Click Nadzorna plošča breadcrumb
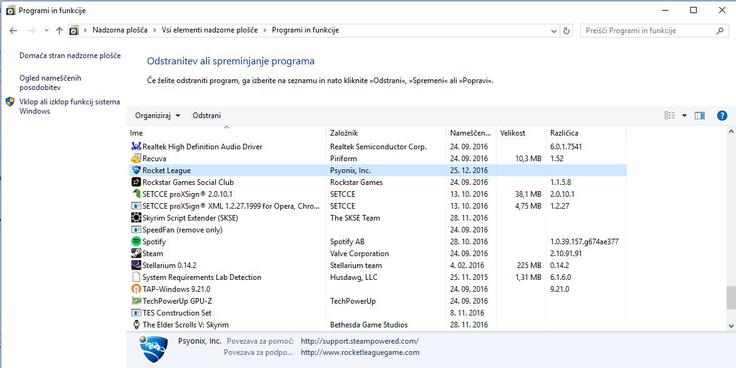The height and width of the screenshot is (368, 736). [120, 30]
